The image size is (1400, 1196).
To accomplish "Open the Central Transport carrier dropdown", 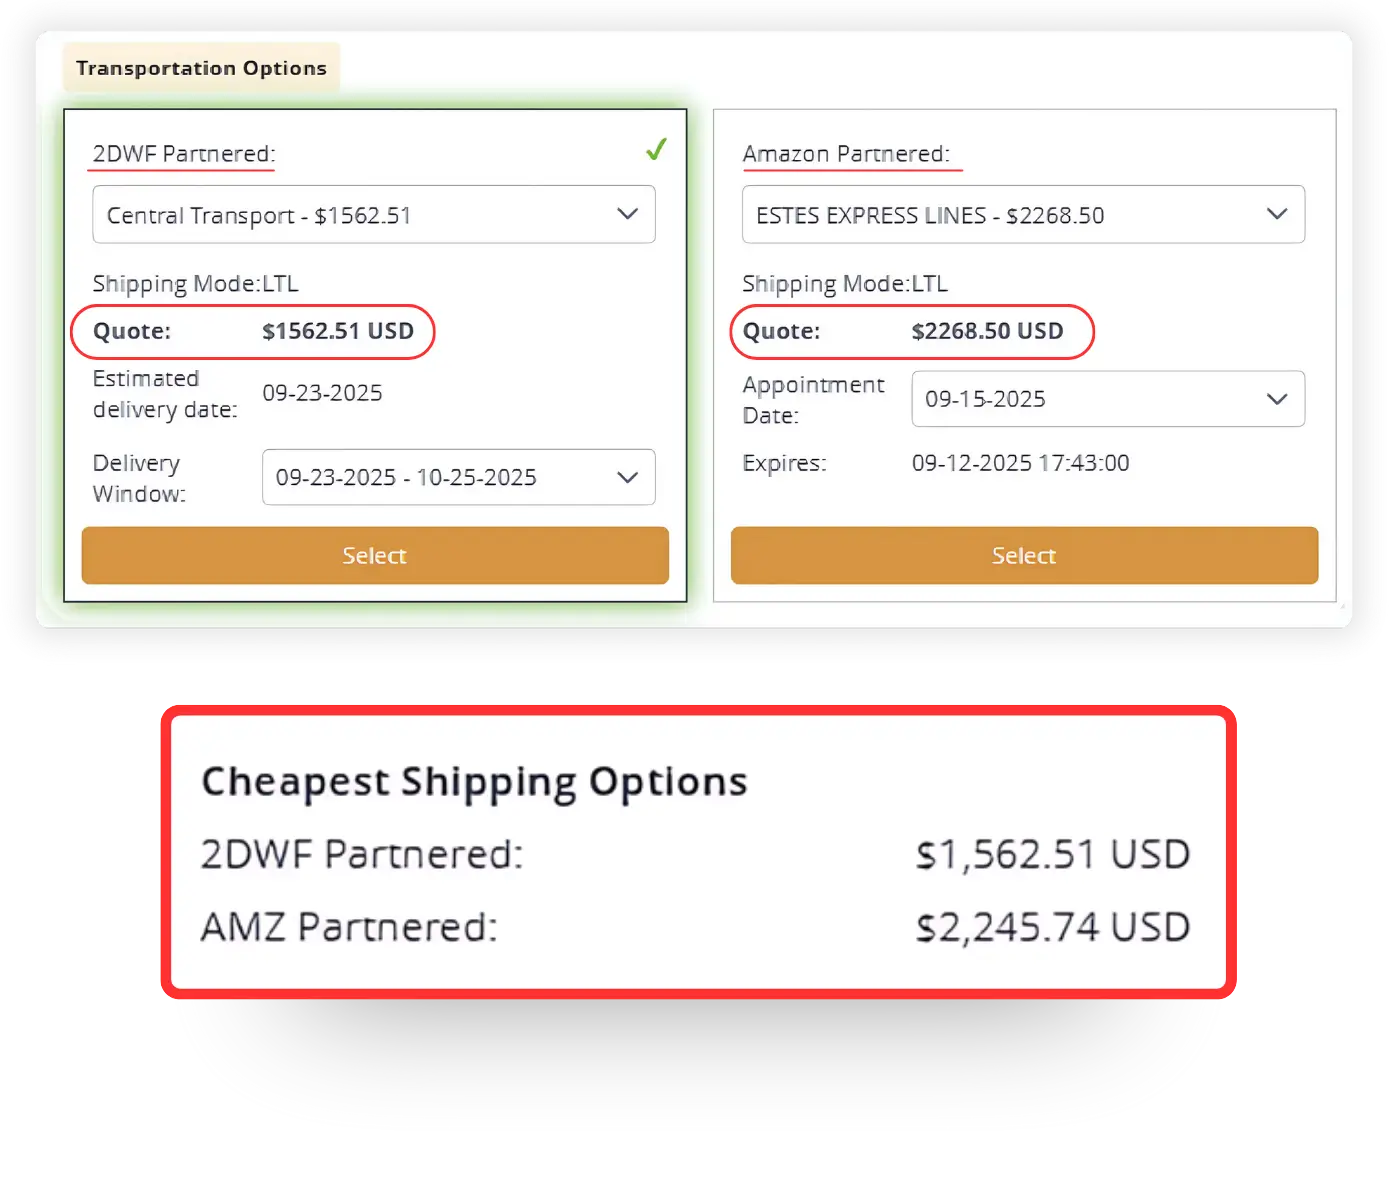I will point(373,214).
